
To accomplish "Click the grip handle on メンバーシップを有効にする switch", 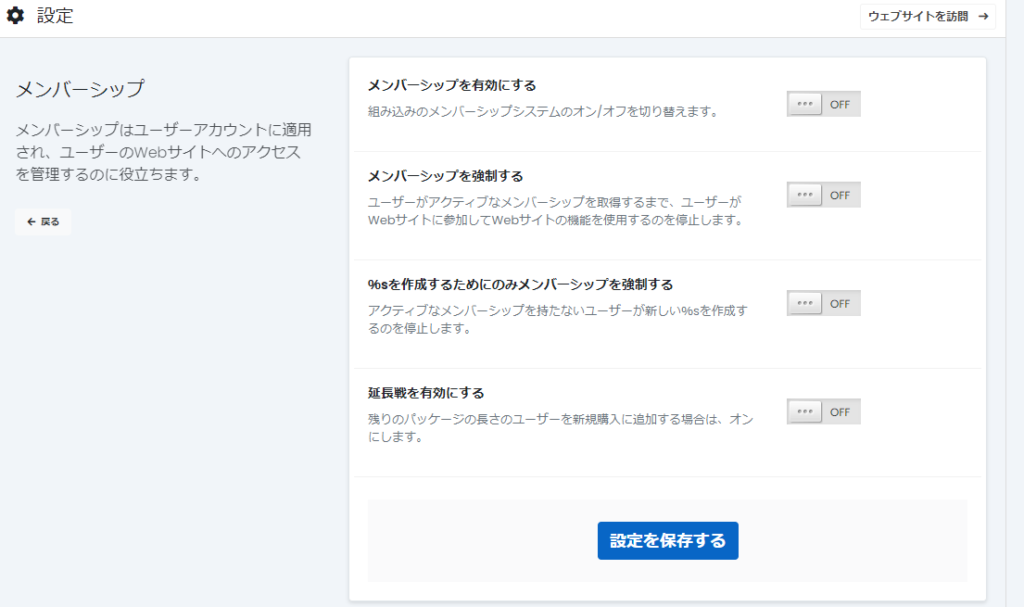I will [804, 104].
